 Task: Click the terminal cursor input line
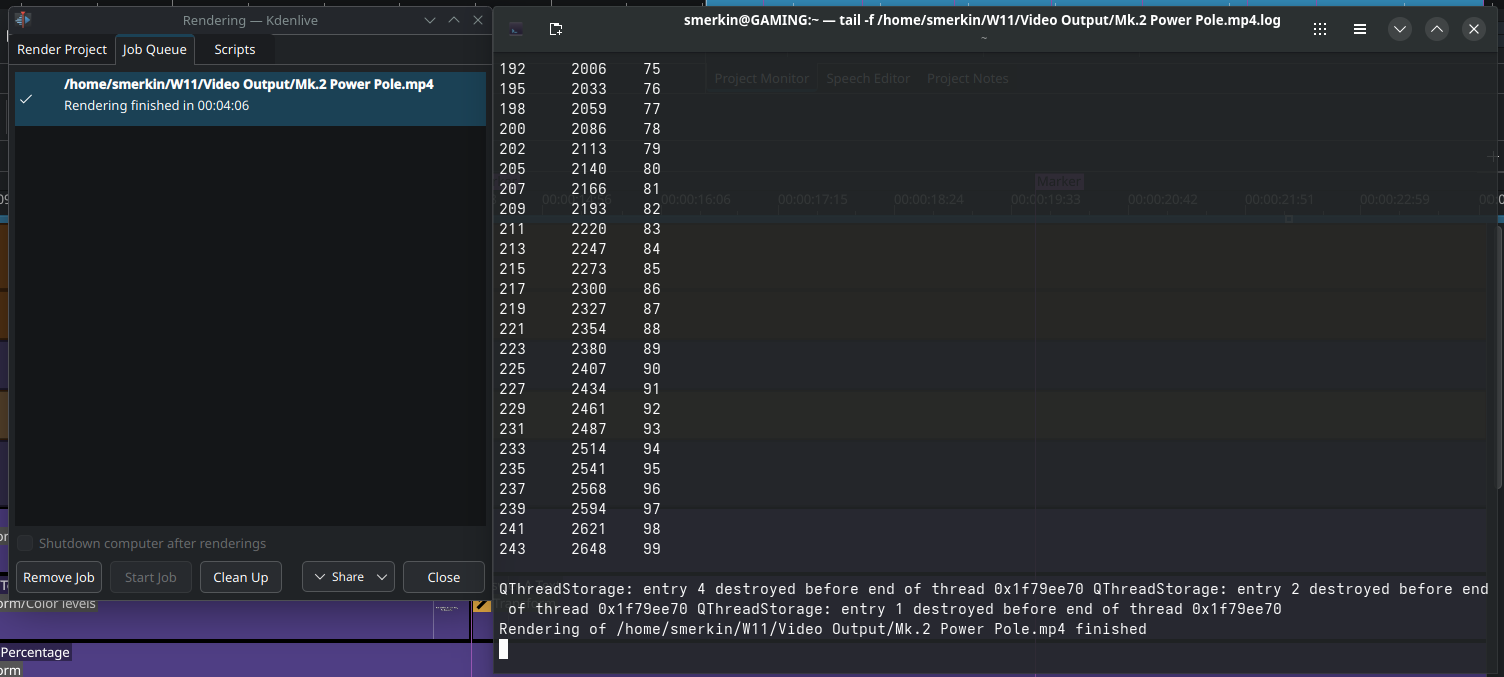coord(504,650)
